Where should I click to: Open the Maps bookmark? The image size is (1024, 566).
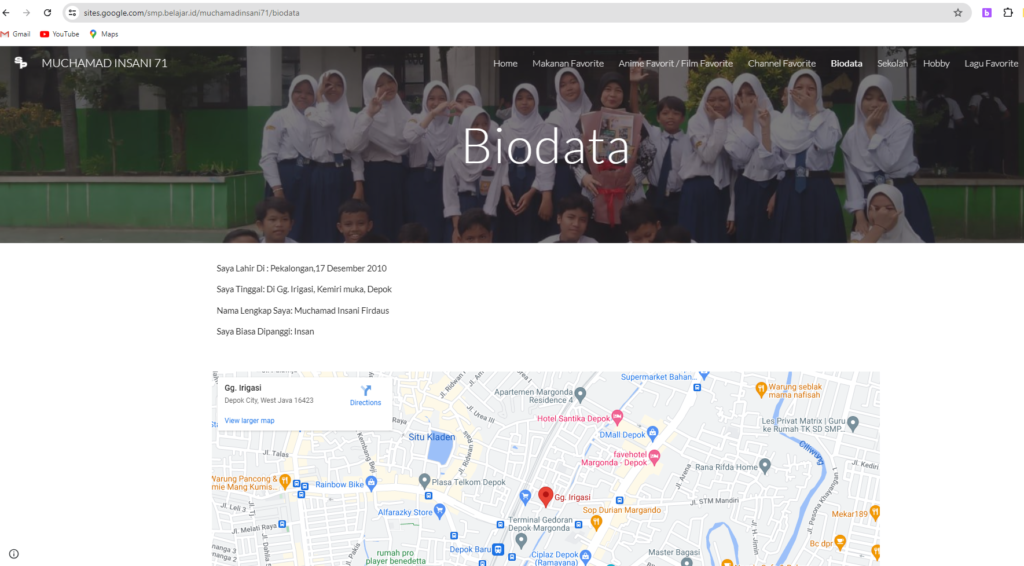tap(103, 34)
